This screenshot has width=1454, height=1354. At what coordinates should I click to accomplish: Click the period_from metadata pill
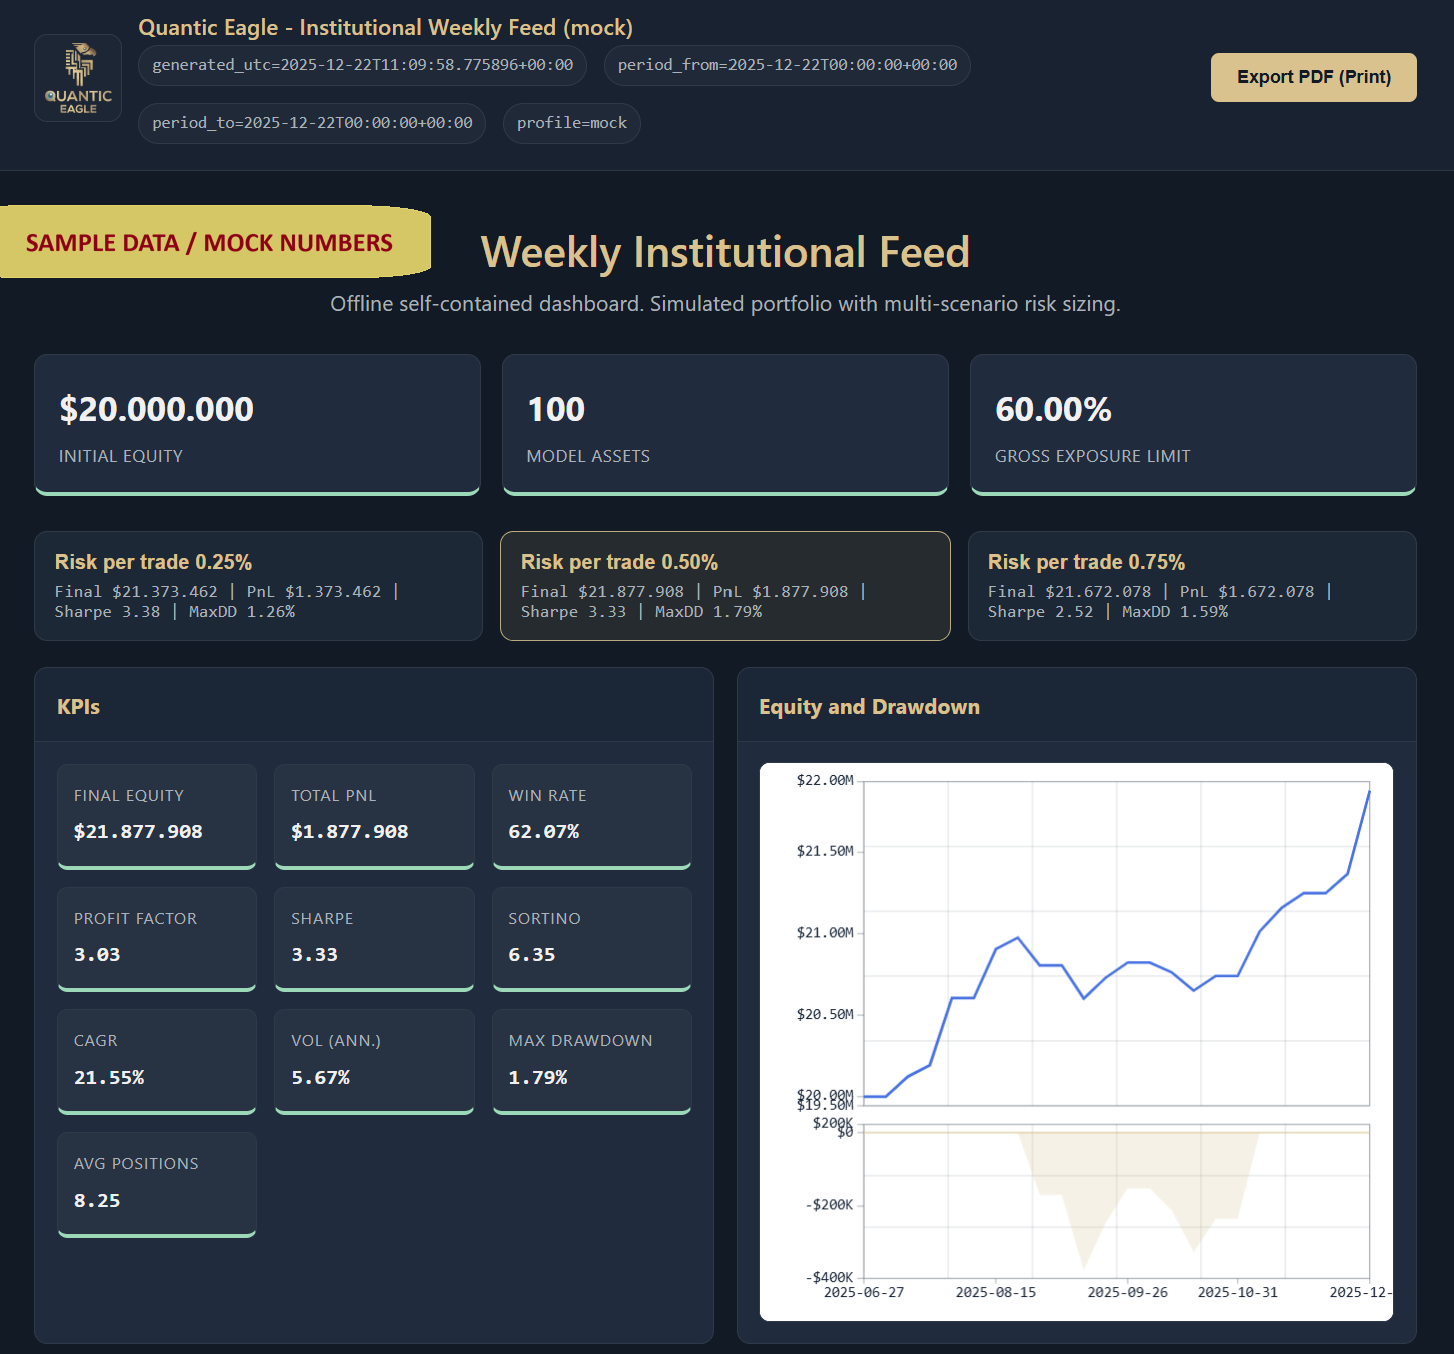786,65
